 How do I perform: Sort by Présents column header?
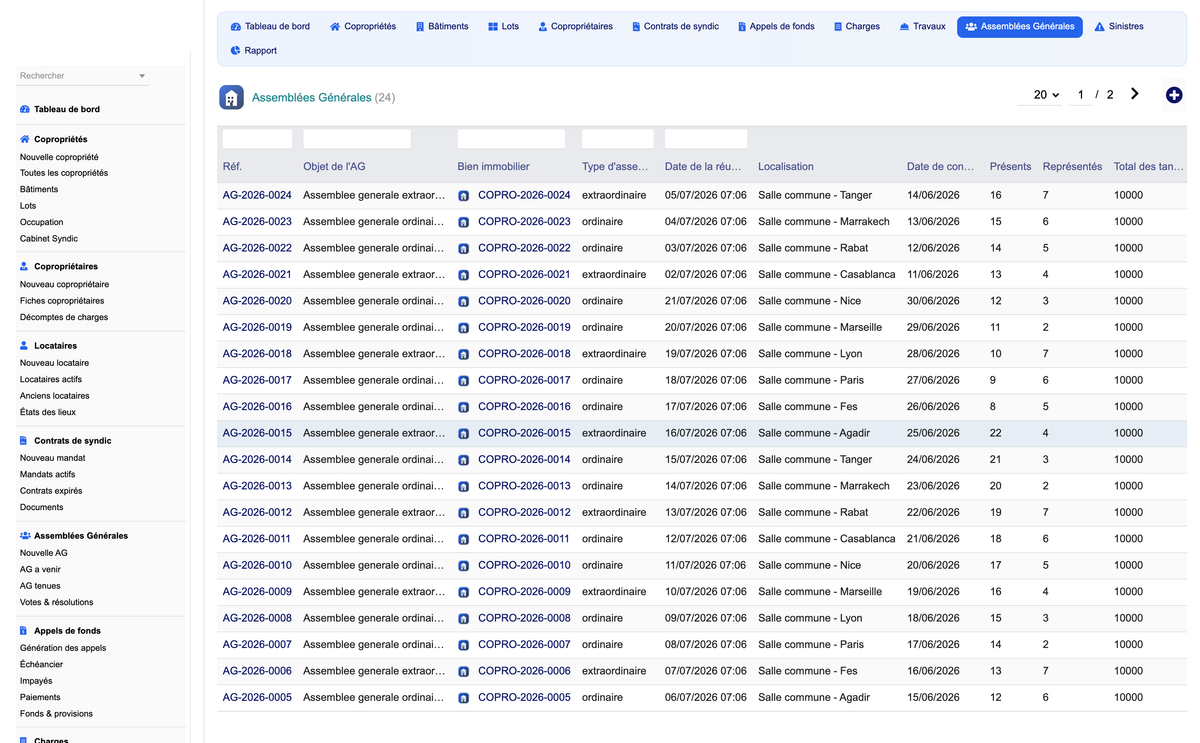click(x=1010, y=167)
